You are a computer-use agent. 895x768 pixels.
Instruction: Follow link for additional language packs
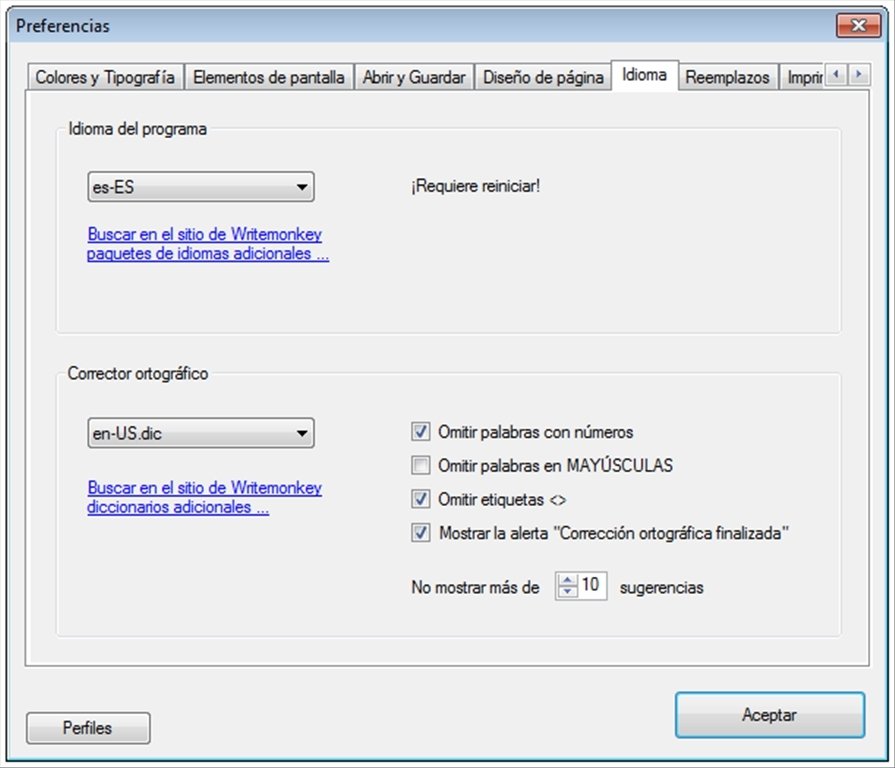pyautogui.click(x=208, y=244)
